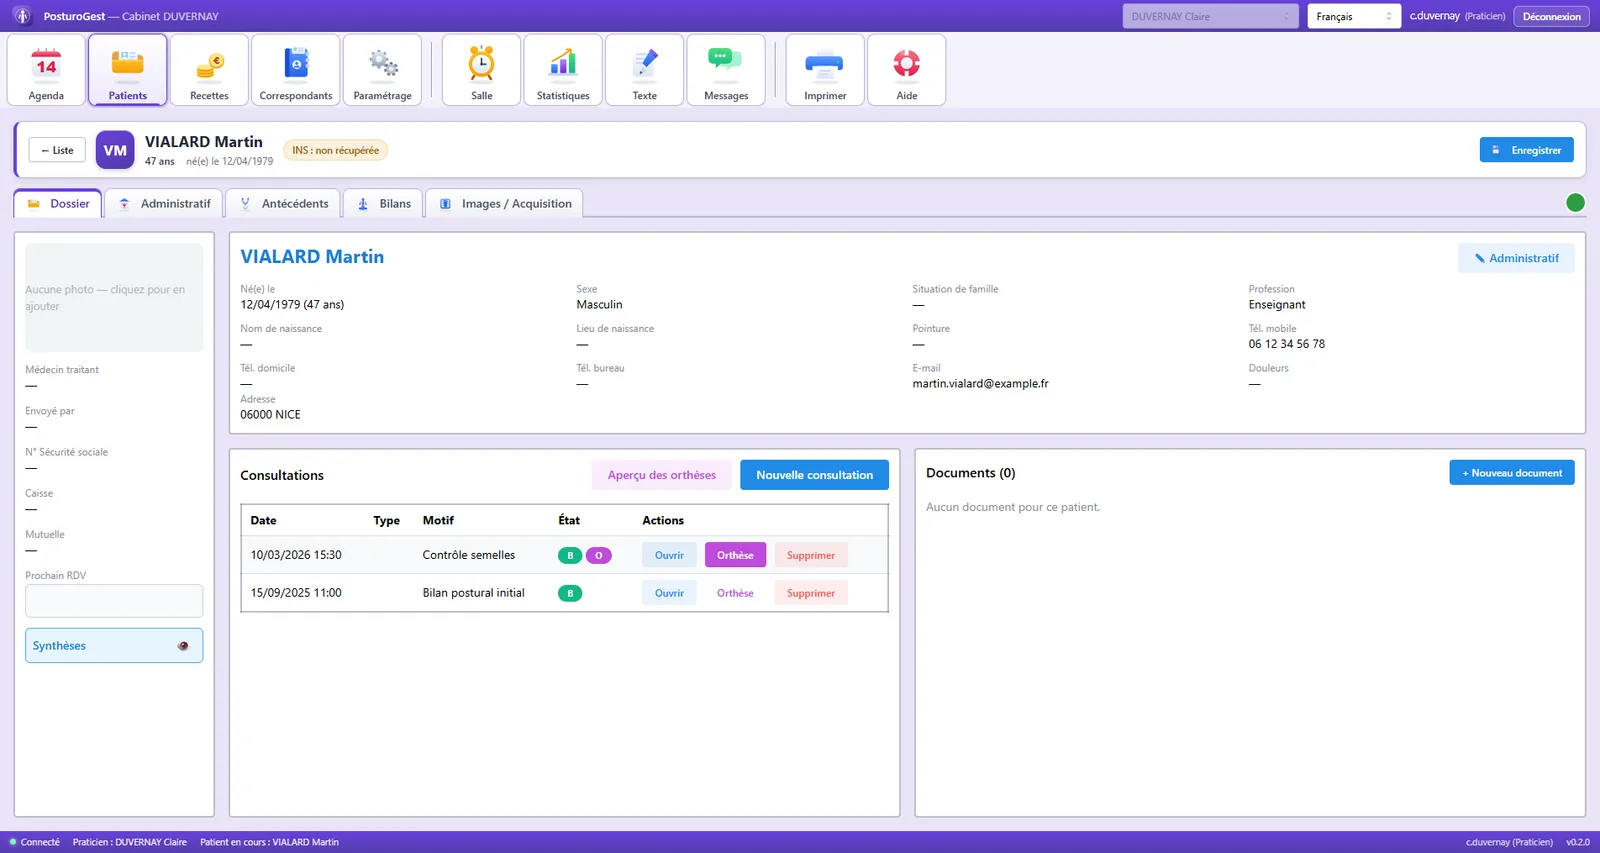Image resolution: width=1600 pixels, height=853 pixels.
Task: Open the Bilans tab
Action: [384, 203]
